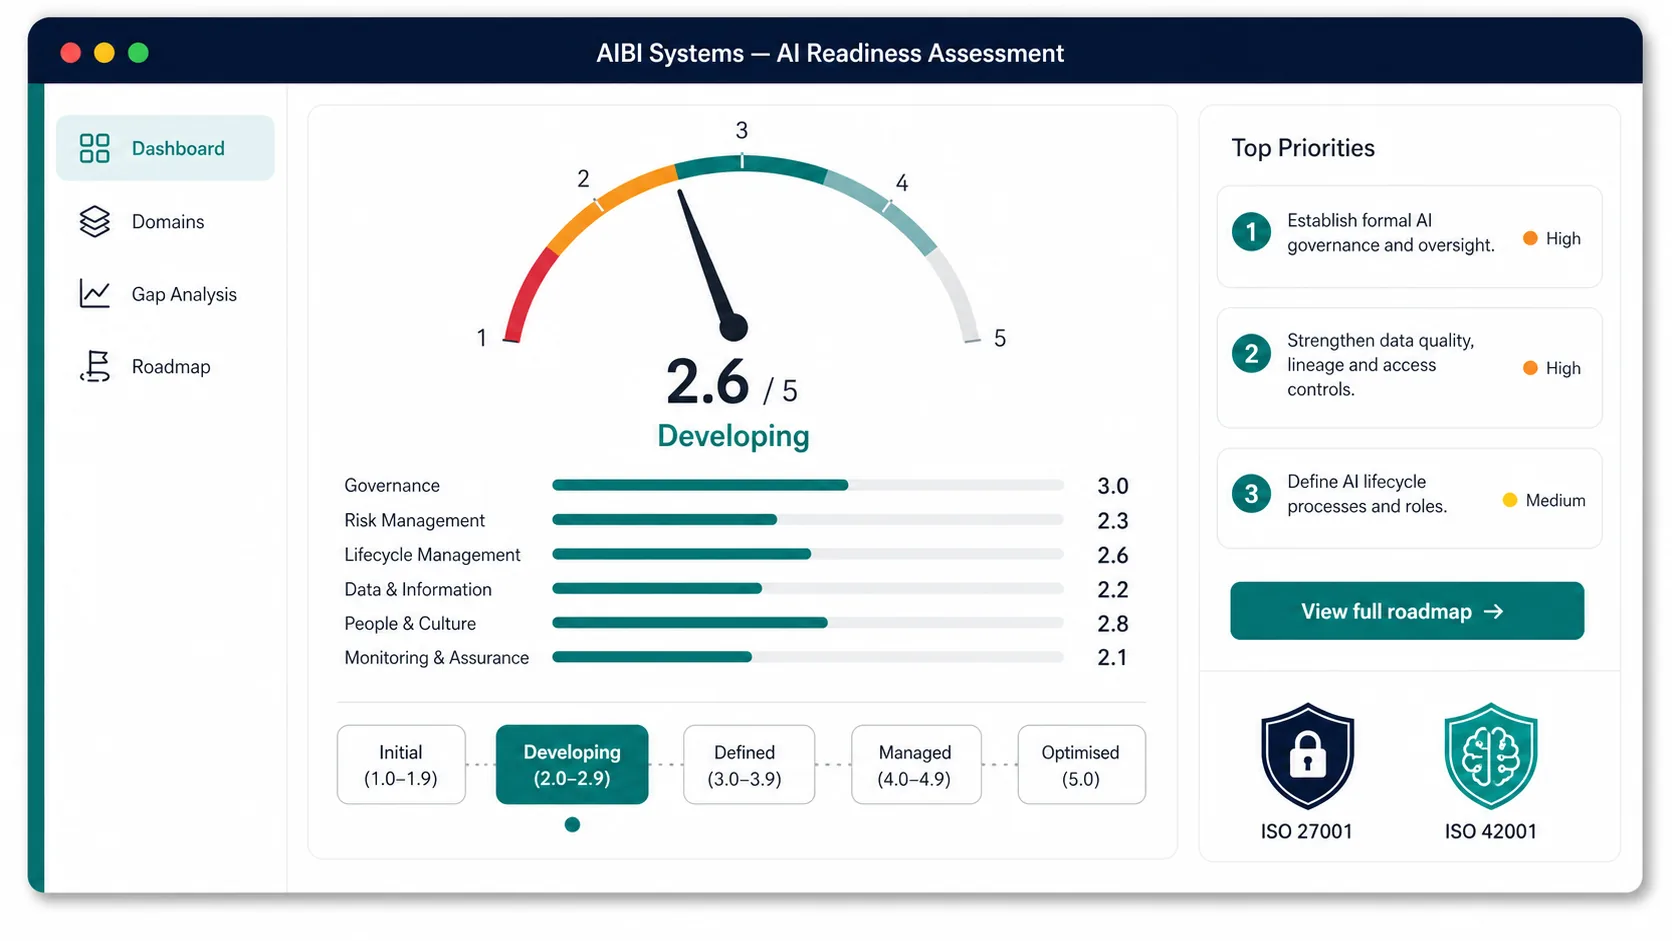Click the Risk Management row label
This screenshot has width=1672, height=941.
414,520
